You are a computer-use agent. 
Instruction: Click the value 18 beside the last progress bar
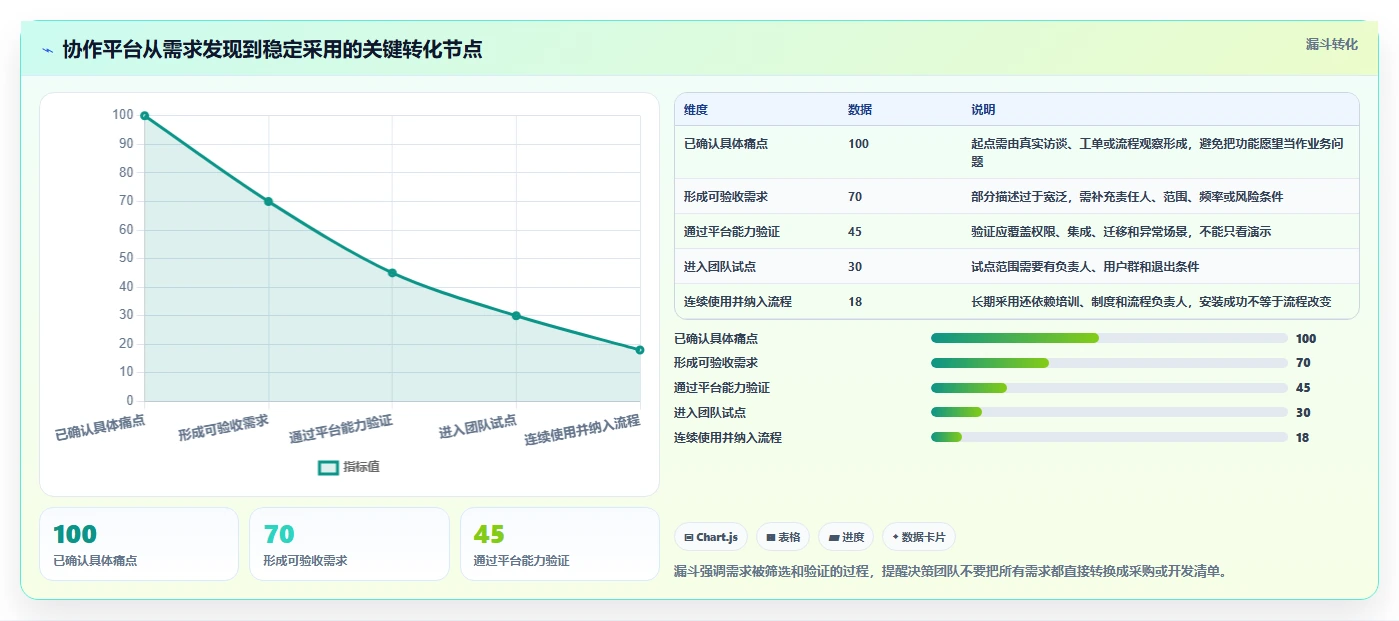point(1302,438)
